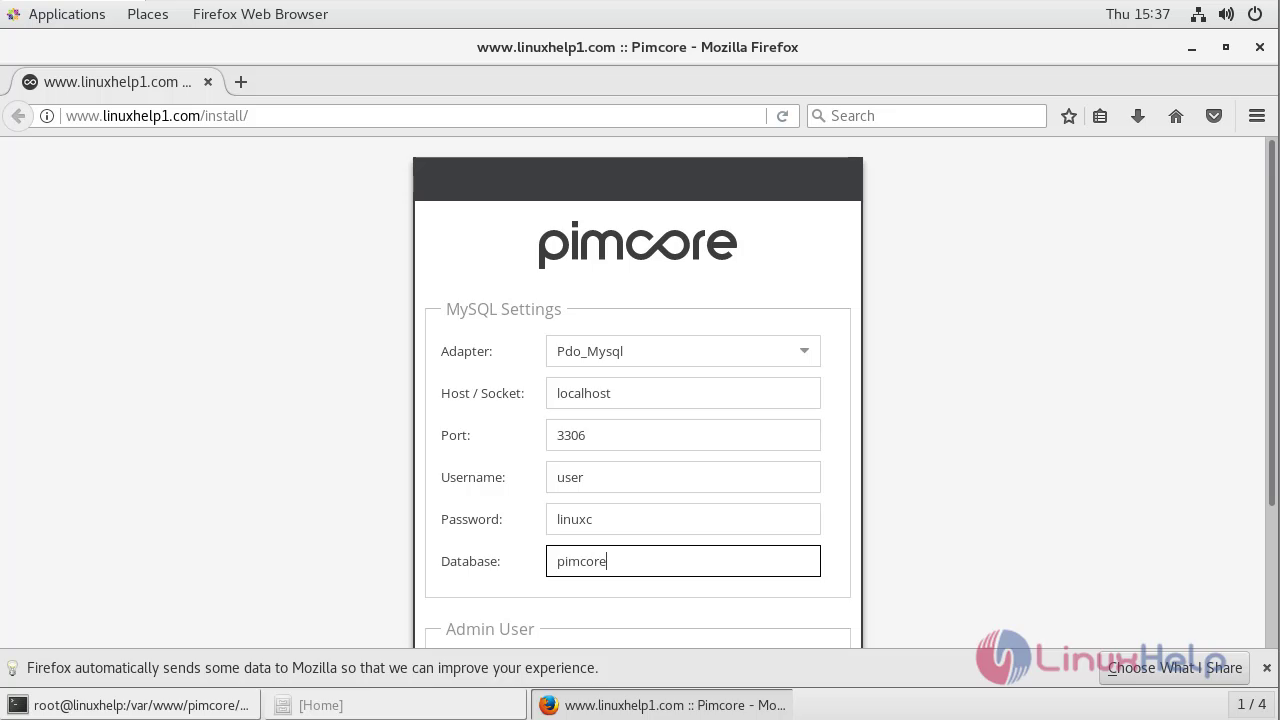Open the Places menu
The width and height of the screenshot is (1280, 720).
click(x=148, y=14)
